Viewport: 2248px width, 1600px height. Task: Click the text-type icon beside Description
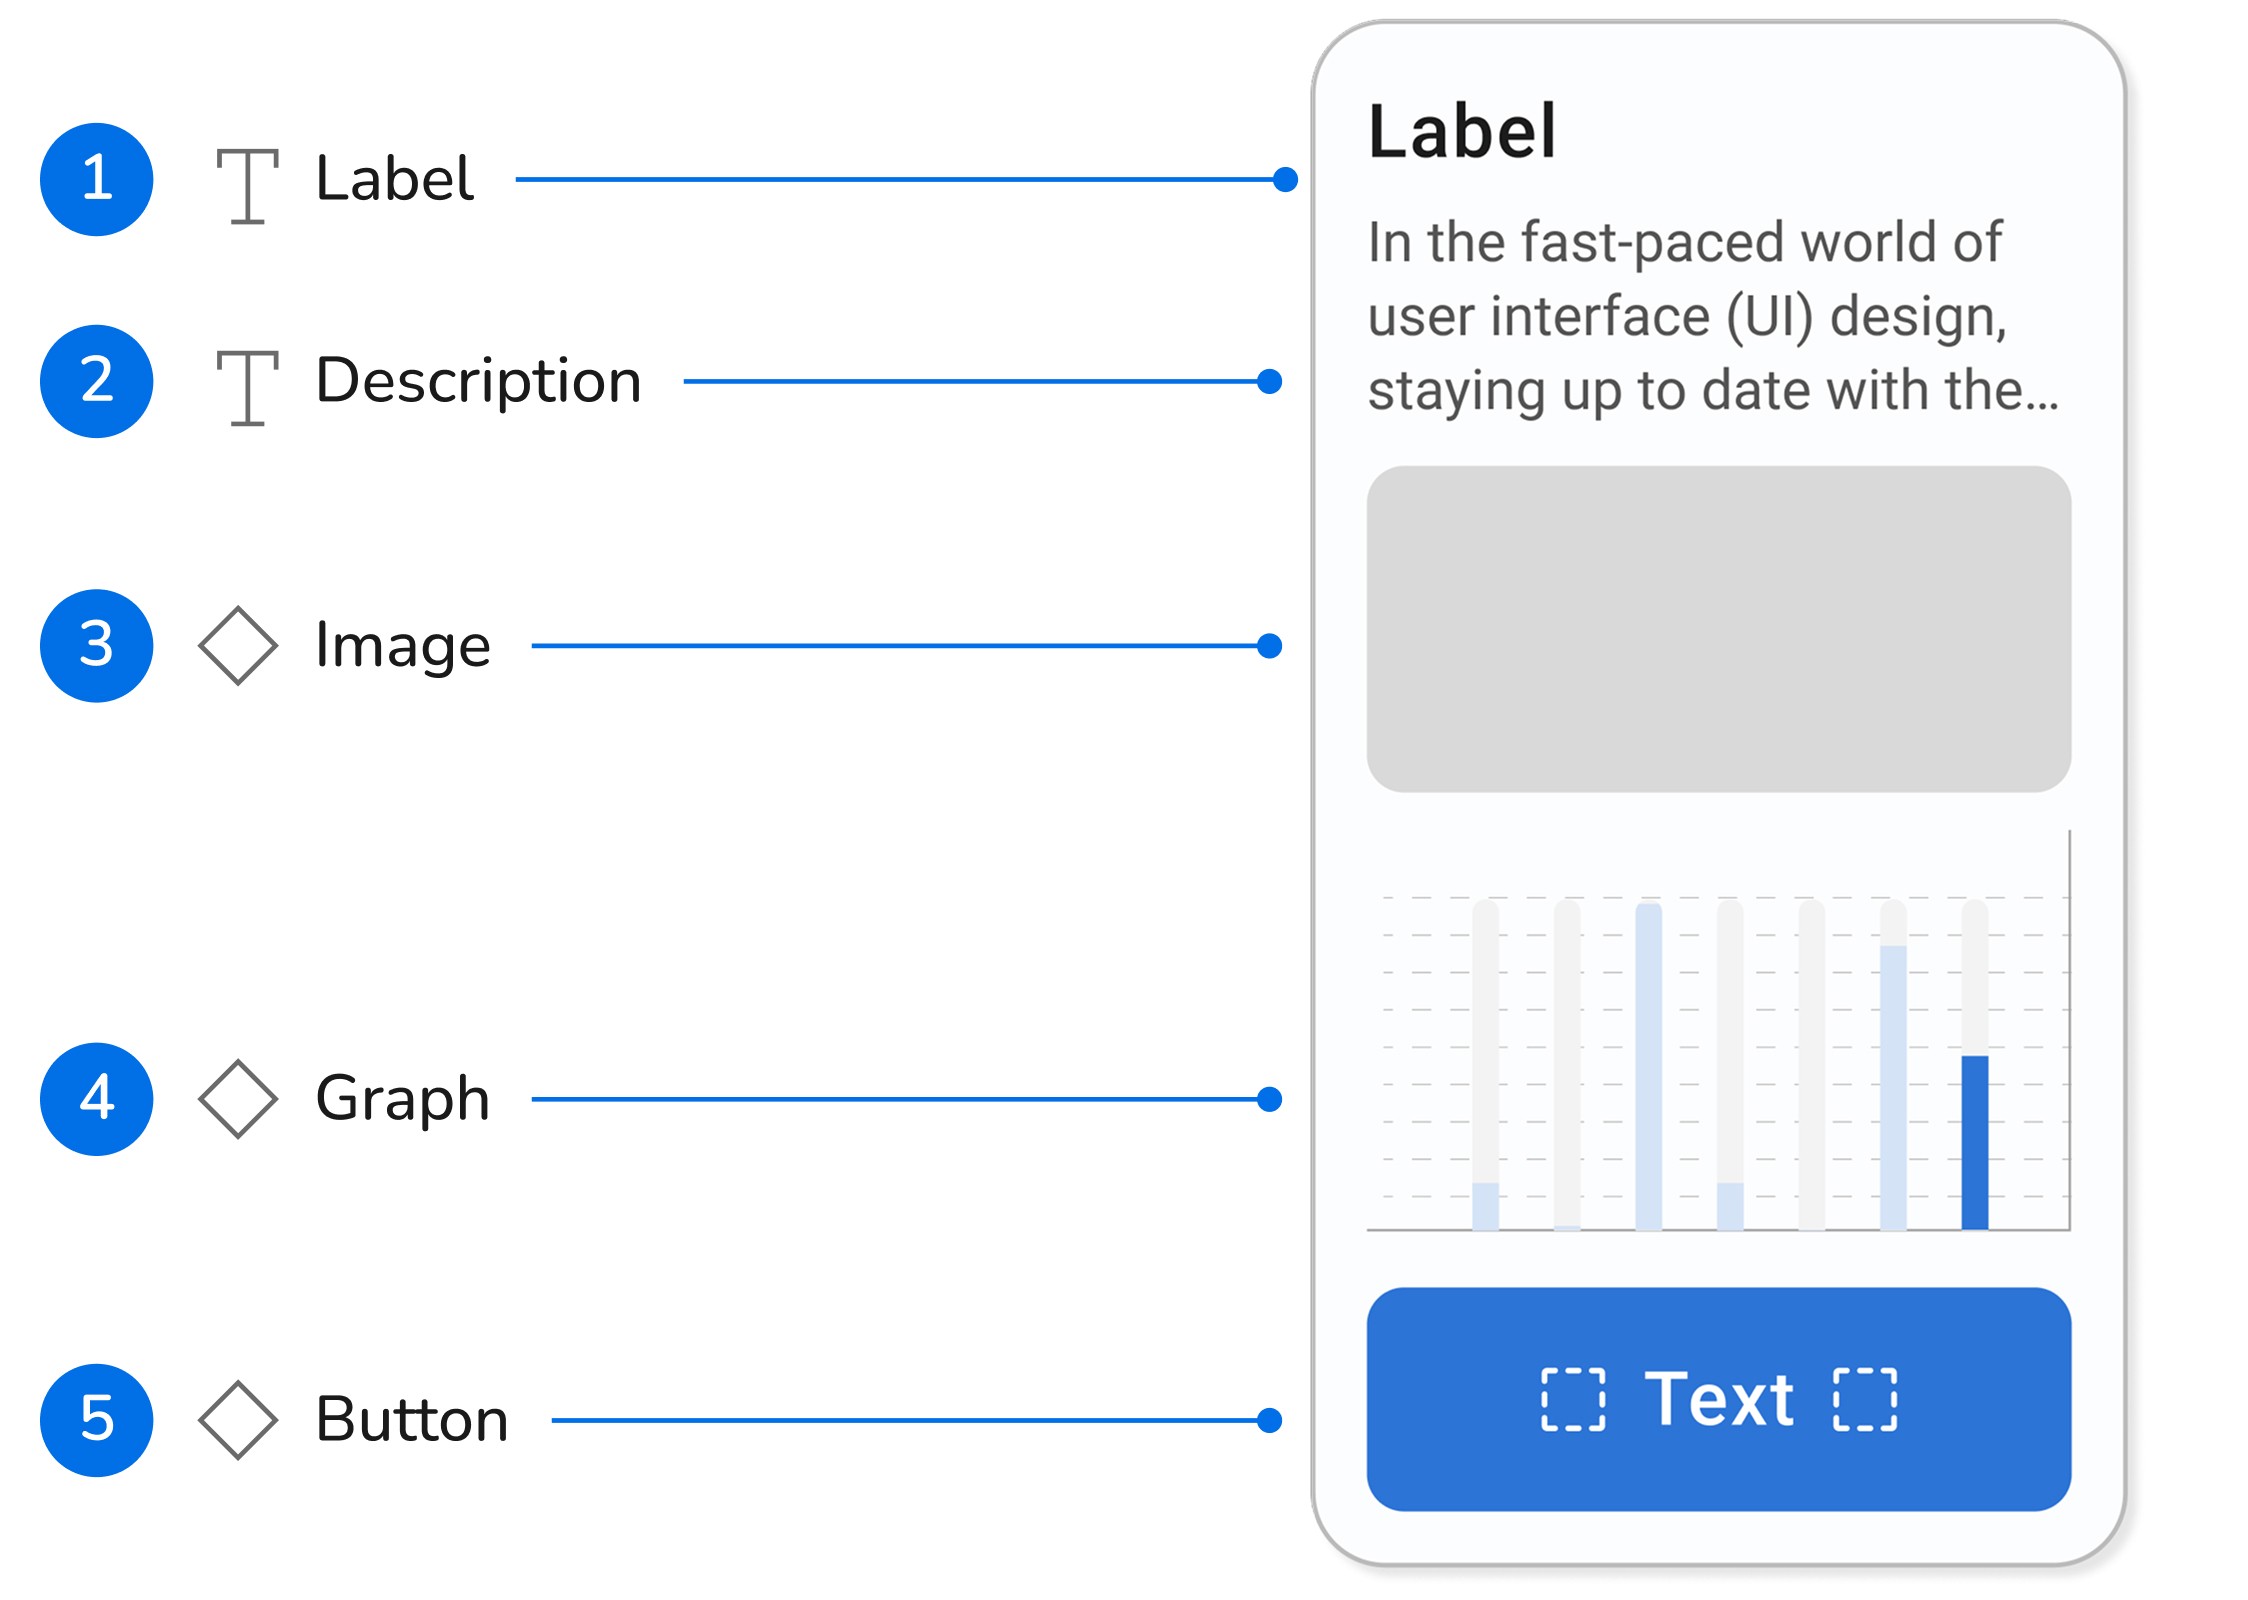tap(247, 388)
